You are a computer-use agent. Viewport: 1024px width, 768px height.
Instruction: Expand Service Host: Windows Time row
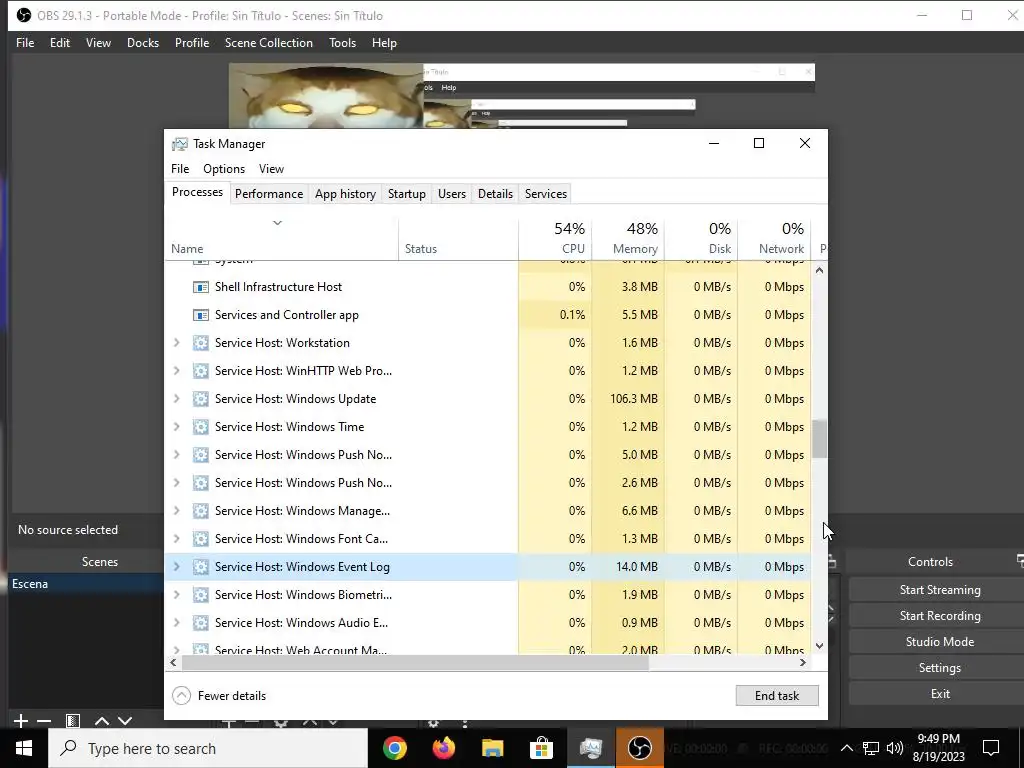(x=176, y=427)
